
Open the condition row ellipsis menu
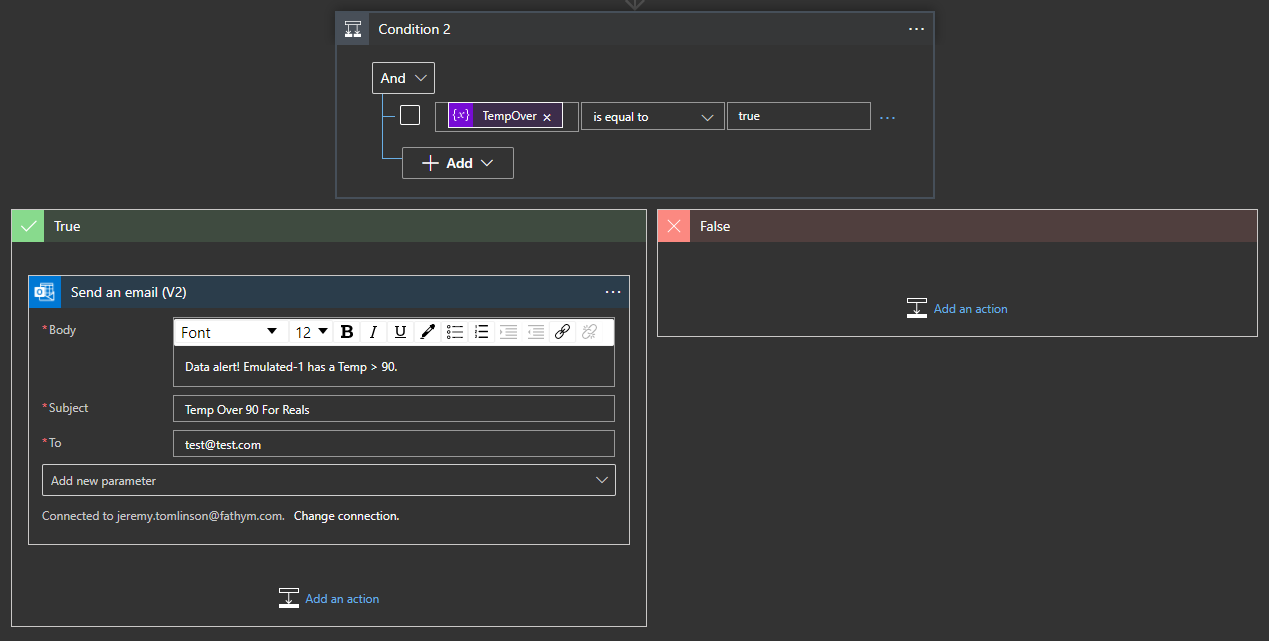click(887, 117)
